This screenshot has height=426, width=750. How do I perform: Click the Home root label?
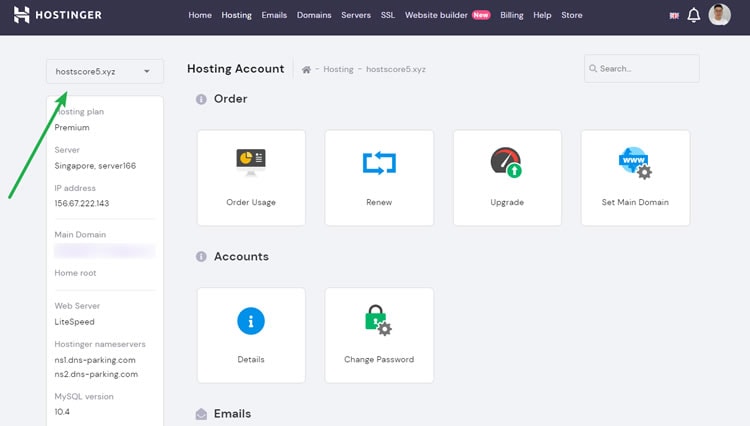pos(75,273)
